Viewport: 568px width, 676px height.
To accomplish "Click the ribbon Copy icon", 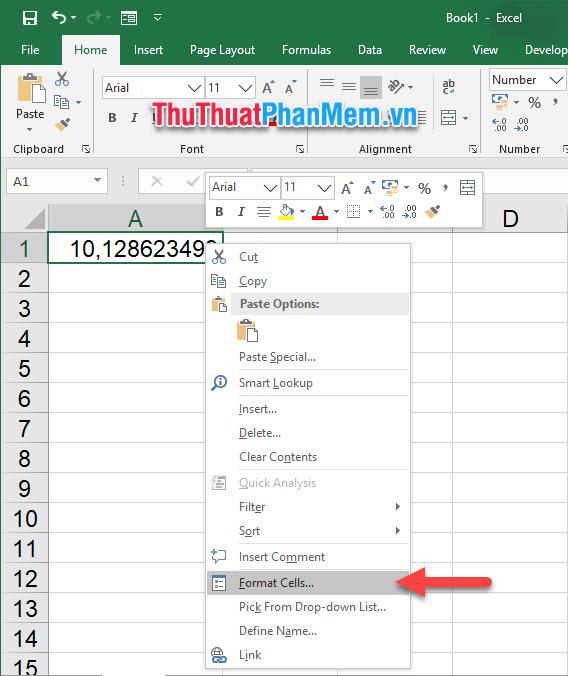I will pos(61,102).
